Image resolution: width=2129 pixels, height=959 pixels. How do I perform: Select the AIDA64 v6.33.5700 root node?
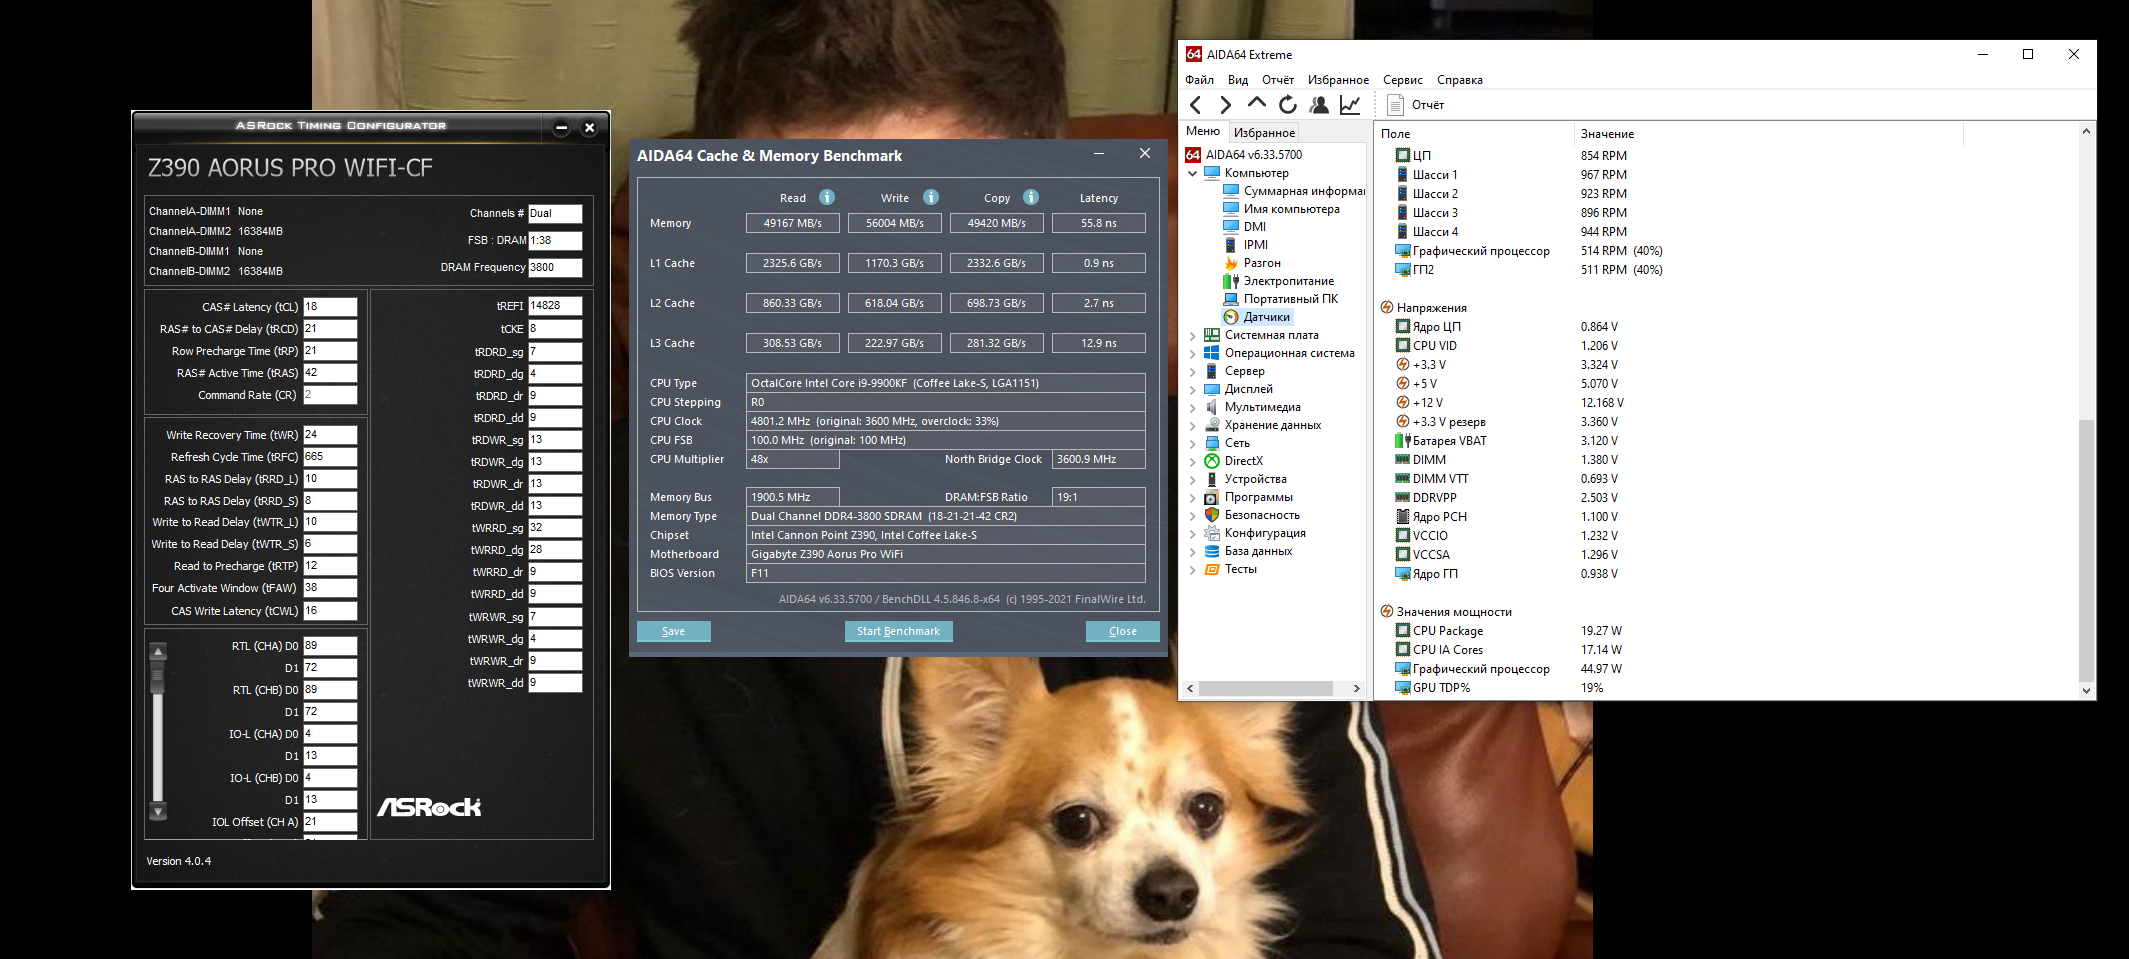click(1254, 155)
